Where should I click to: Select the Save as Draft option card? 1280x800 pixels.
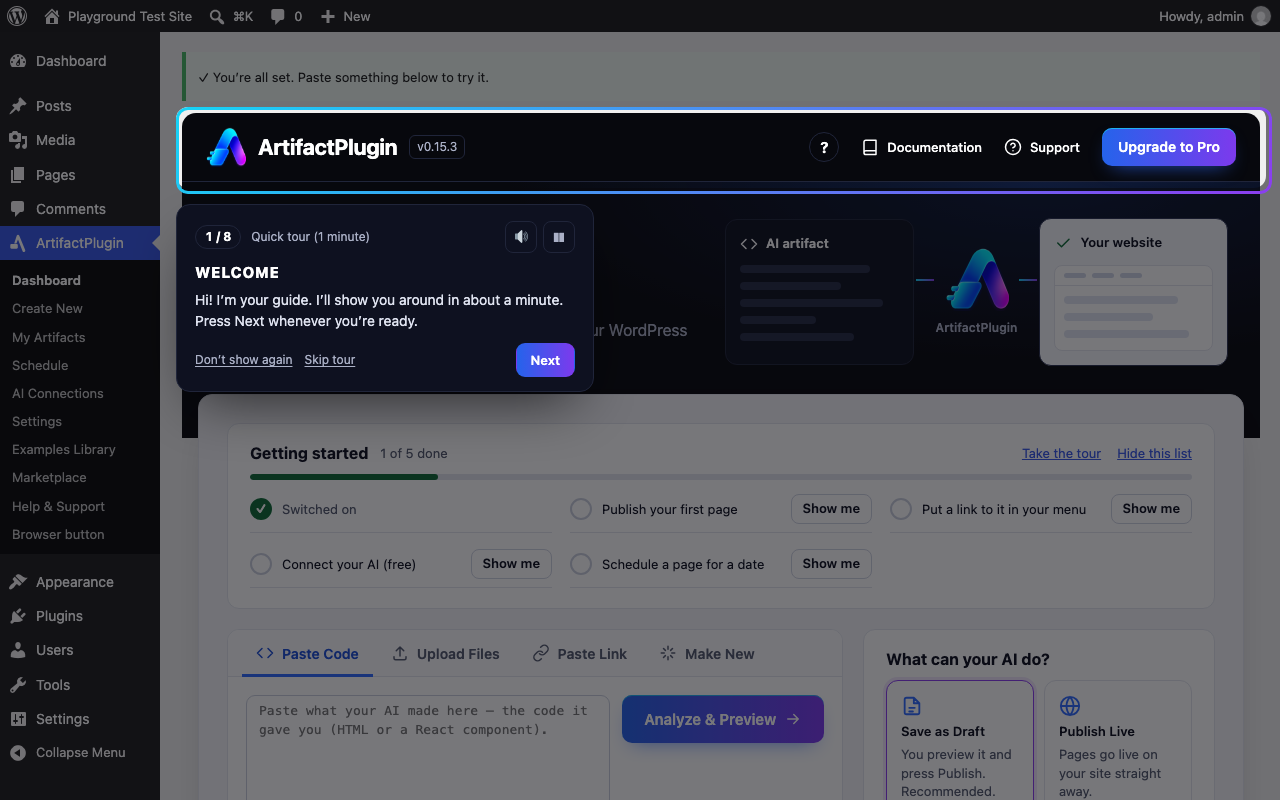point(960,741)
